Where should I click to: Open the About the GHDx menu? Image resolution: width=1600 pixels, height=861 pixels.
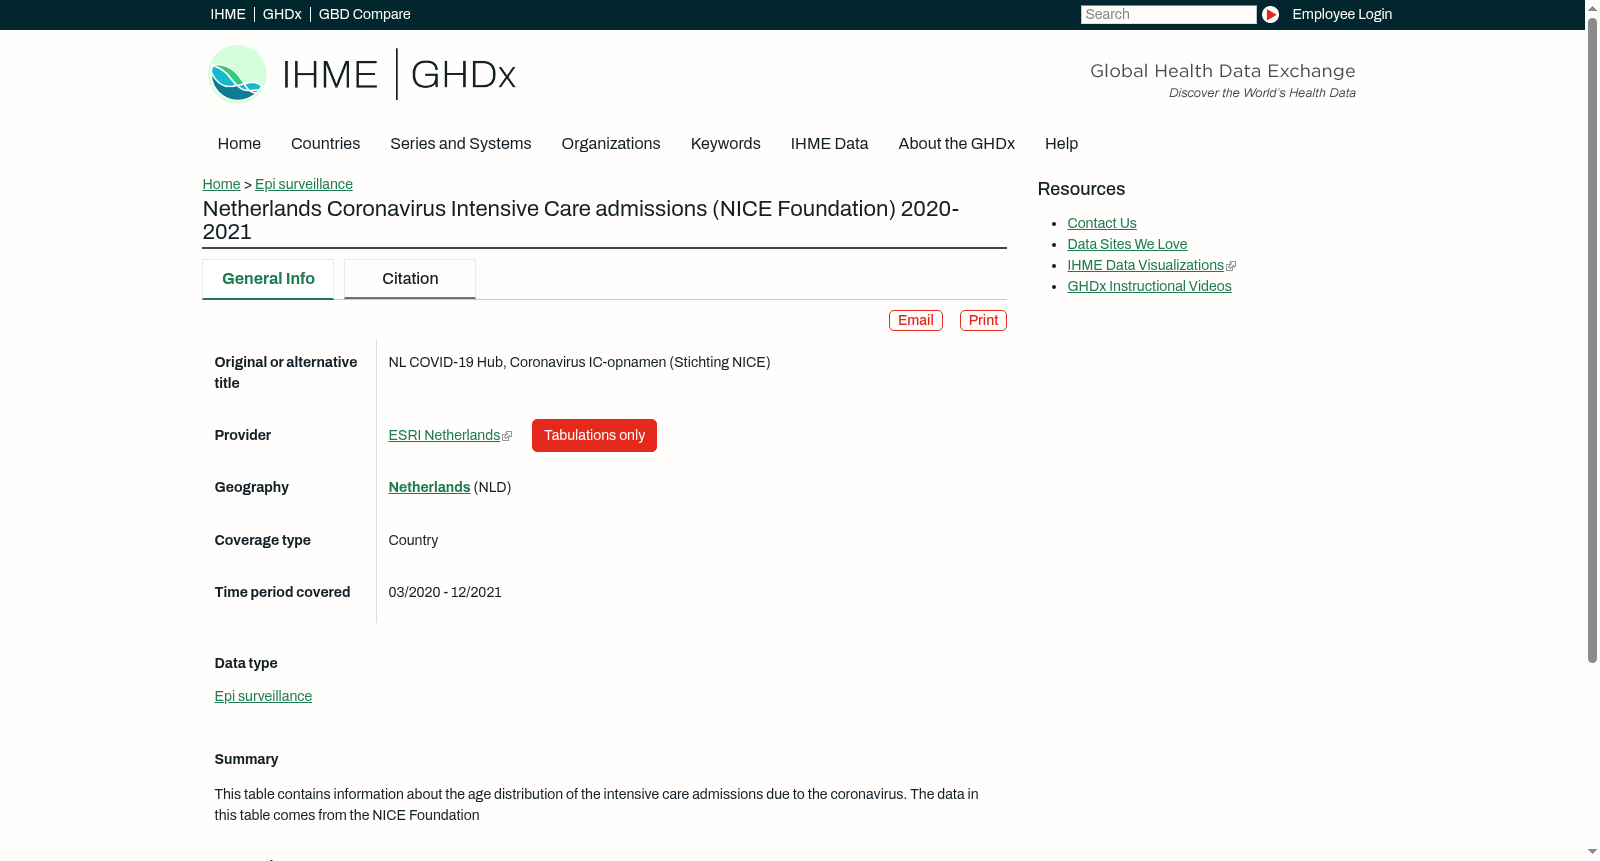click(x=956, y=143)
